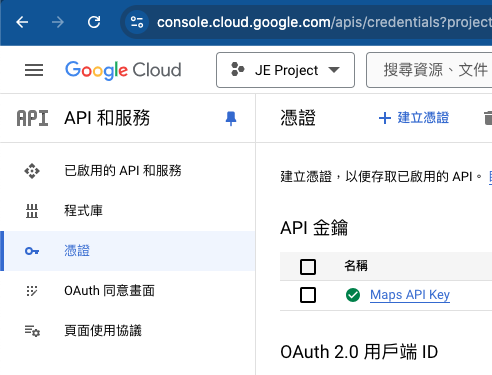This screenshot has height=375, width=492.
Task: Click the Google Cloud logo
Action: (x=123, y=70)
